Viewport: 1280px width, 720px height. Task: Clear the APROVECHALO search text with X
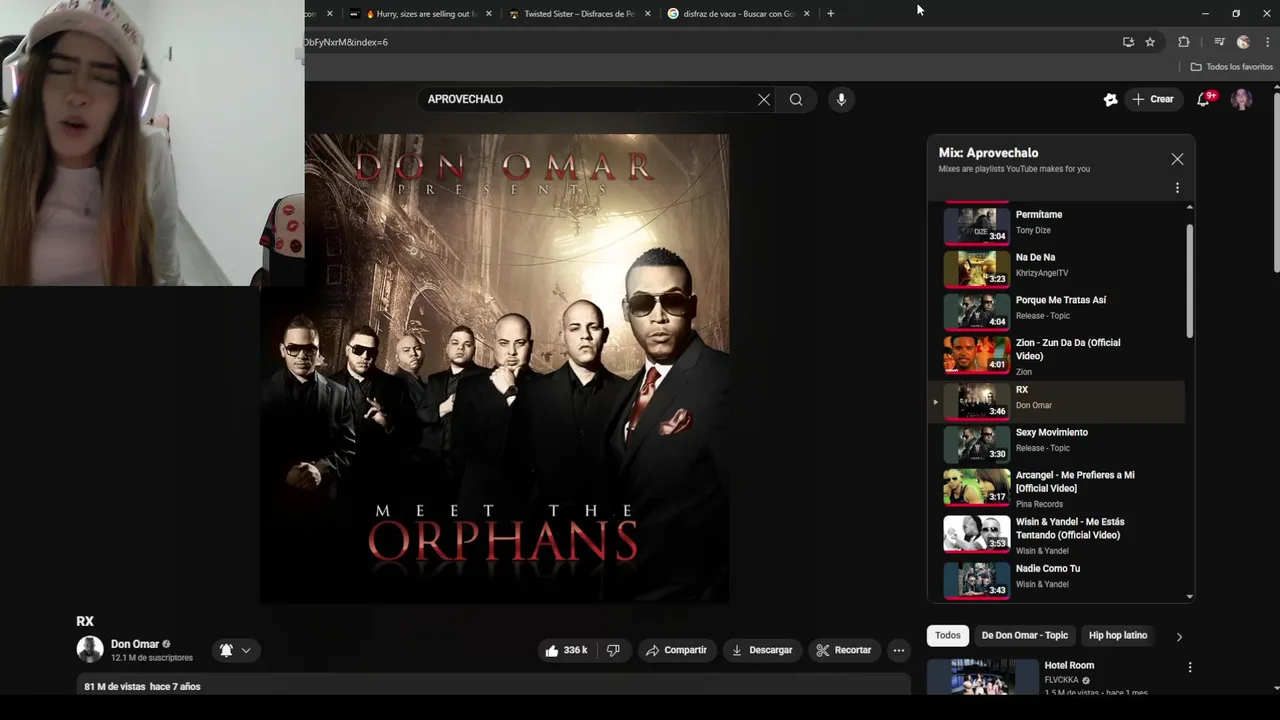[x=764, y=99]
